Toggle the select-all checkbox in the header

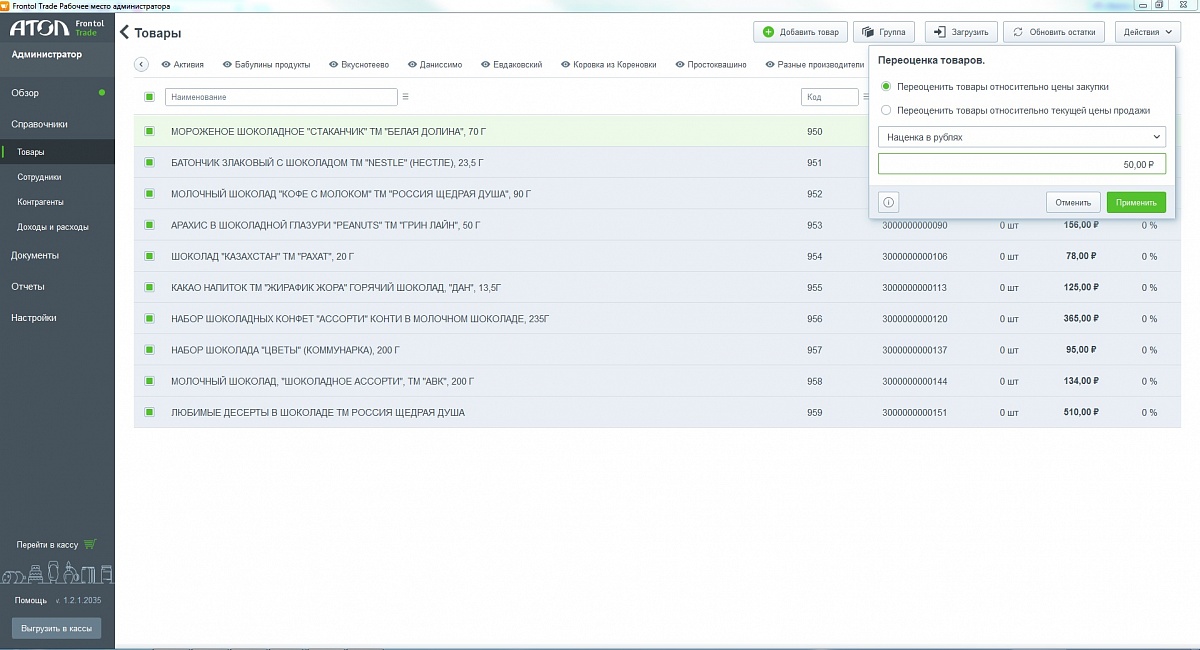click(x=149, y=97)
